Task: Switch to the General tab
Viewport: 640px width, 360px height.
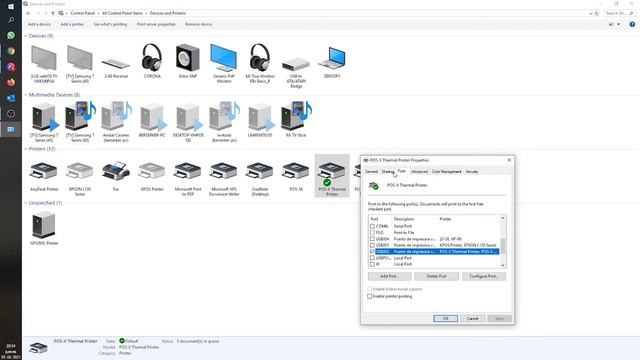Action: tap(371, 172)
